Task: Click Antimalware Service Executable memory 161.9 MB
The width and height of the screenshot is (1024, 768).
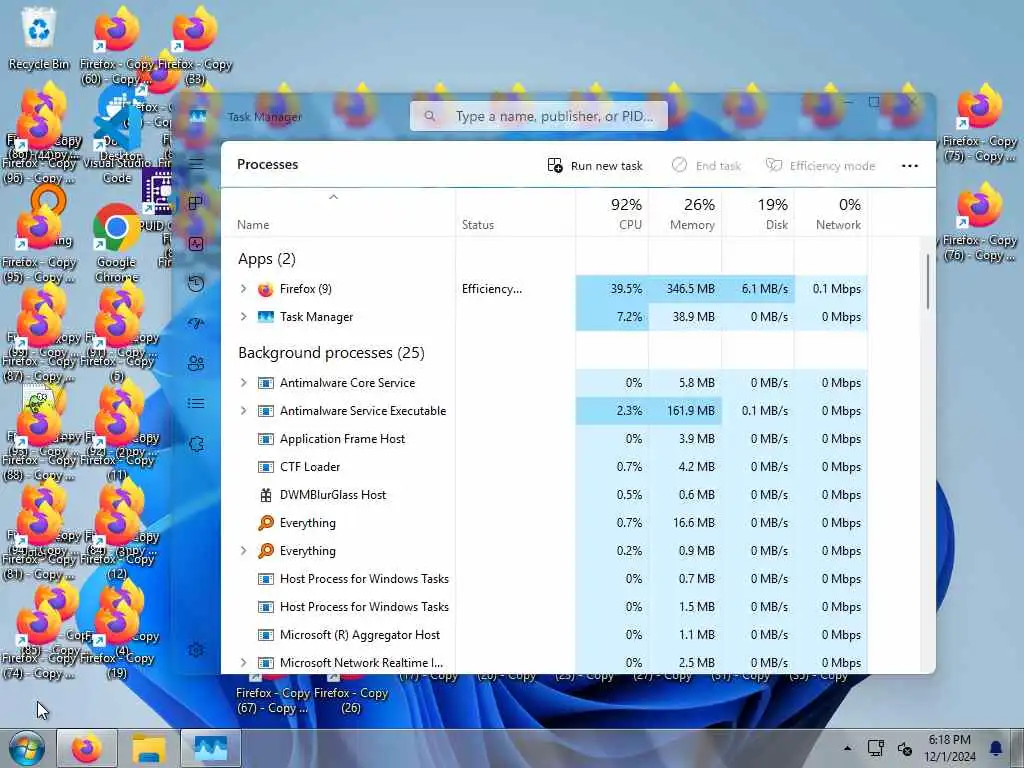Action: (690, 411)
